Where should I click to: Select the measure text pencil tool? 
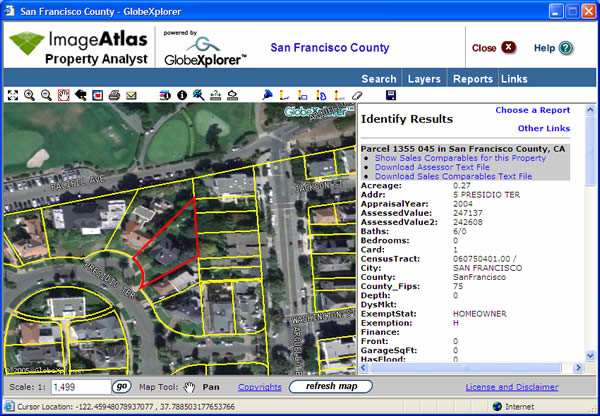(x=339, y=95)
